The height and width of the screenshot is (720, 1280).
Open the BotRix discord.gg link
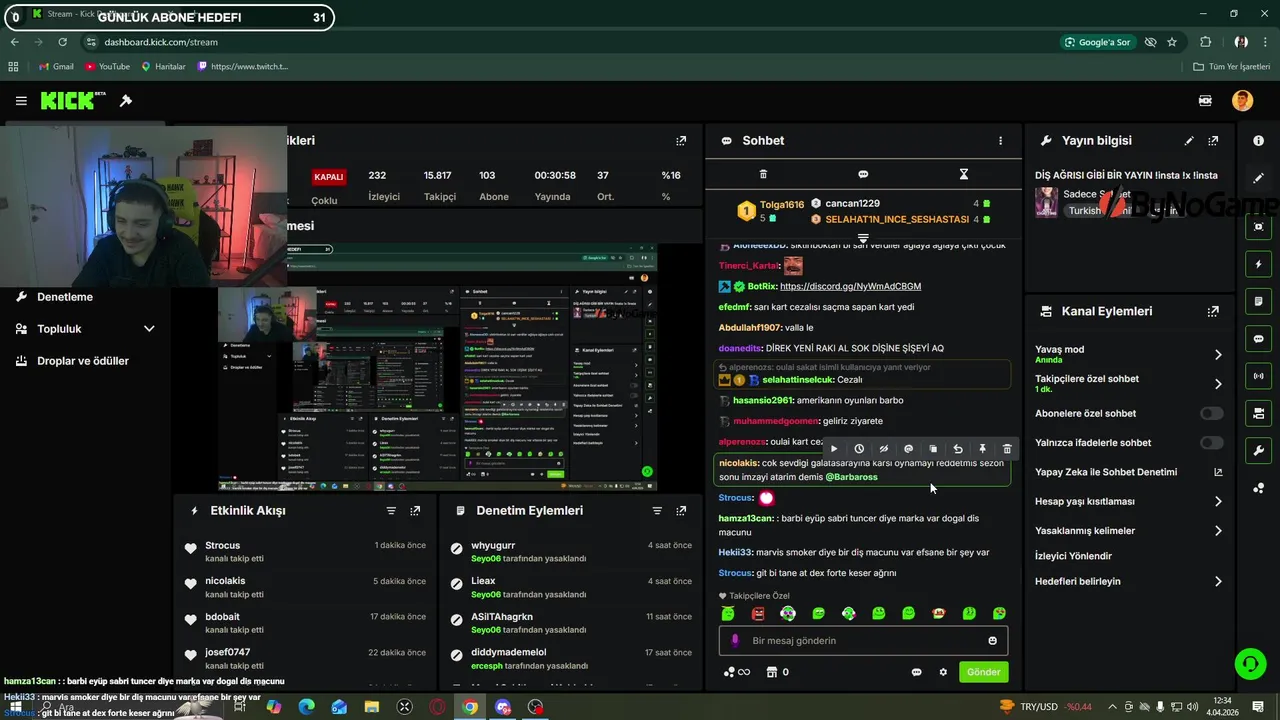tap(850, 286)
